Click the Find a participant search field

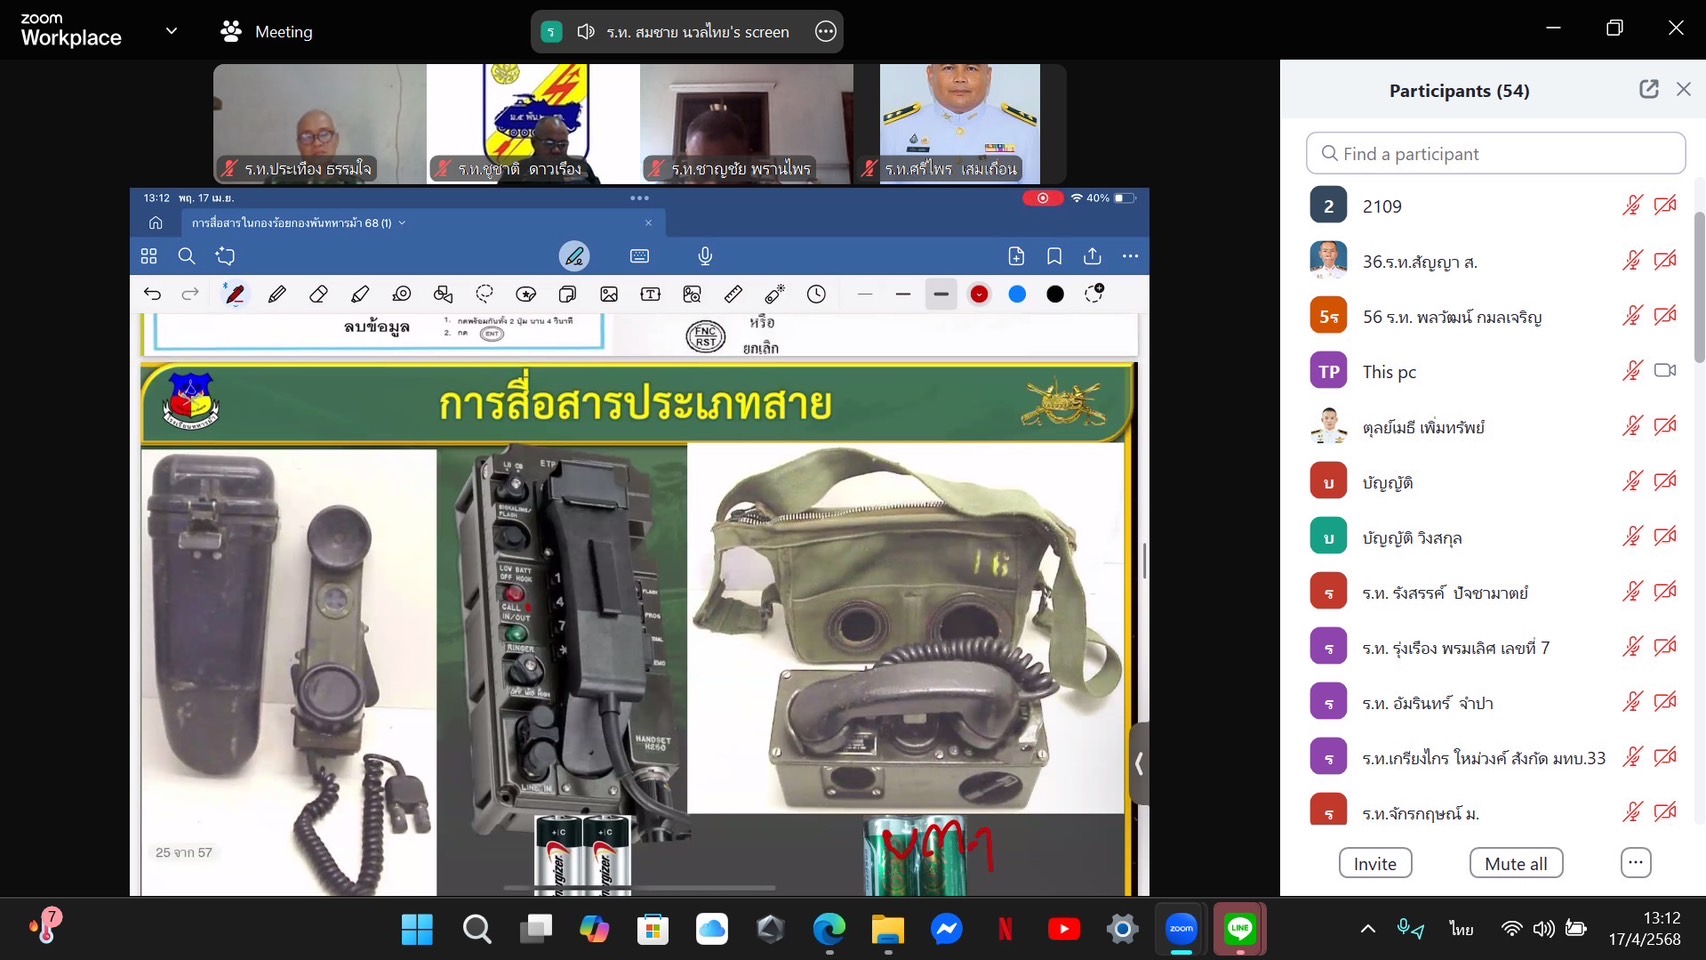click(x=1495, y=154)
